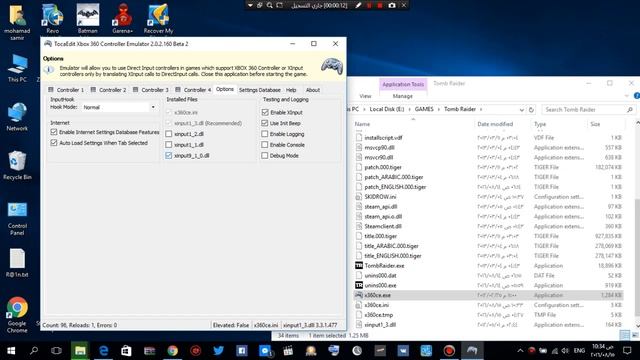
Task: Open Task View on the taskbar
Action: pyautogui.click(x=56, y=351)
